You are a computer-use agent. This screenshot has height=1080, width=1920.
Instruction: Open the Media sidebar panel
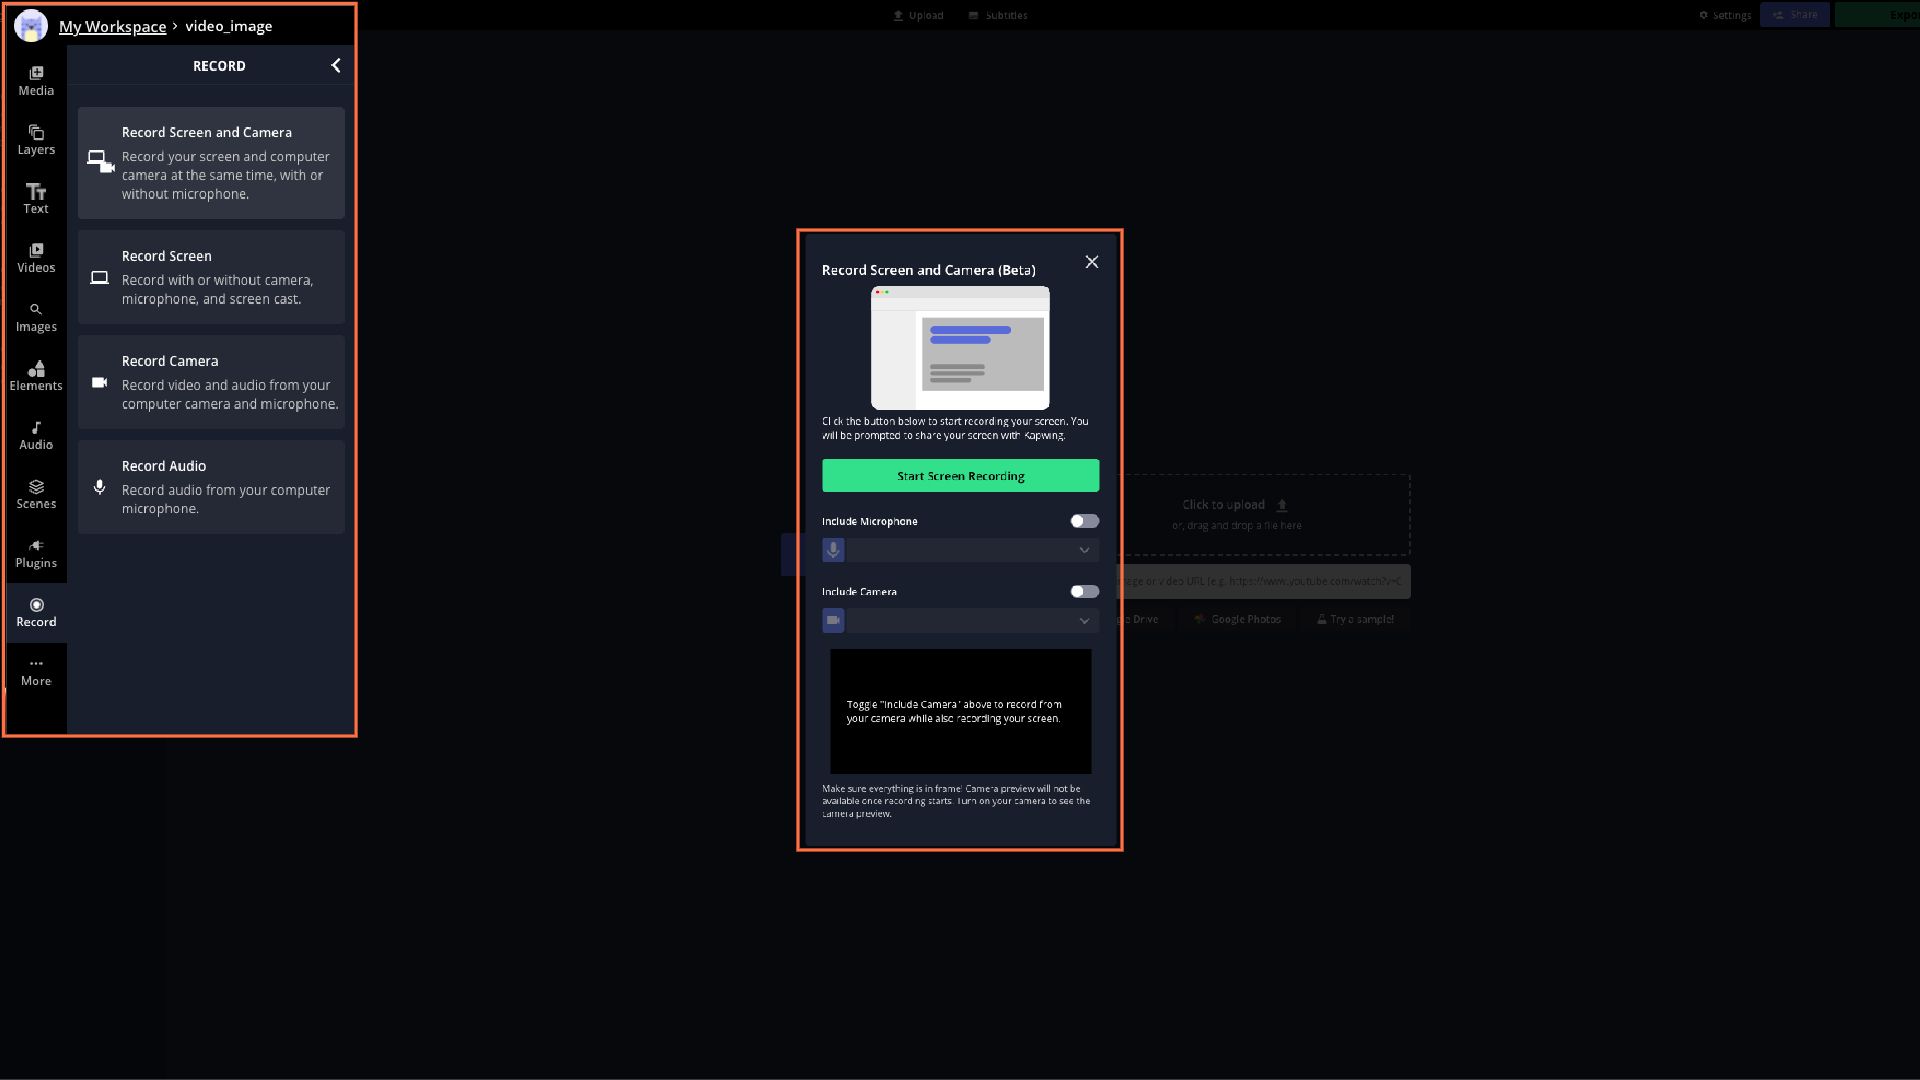point(36,80)
